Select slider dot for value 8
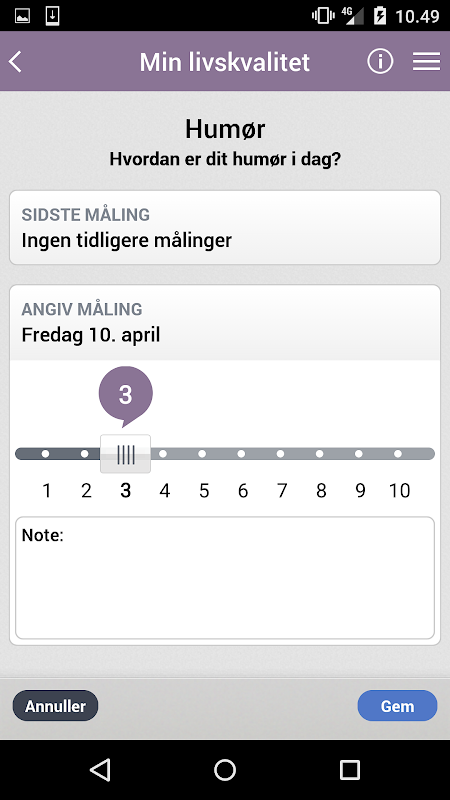 (319, 454)
